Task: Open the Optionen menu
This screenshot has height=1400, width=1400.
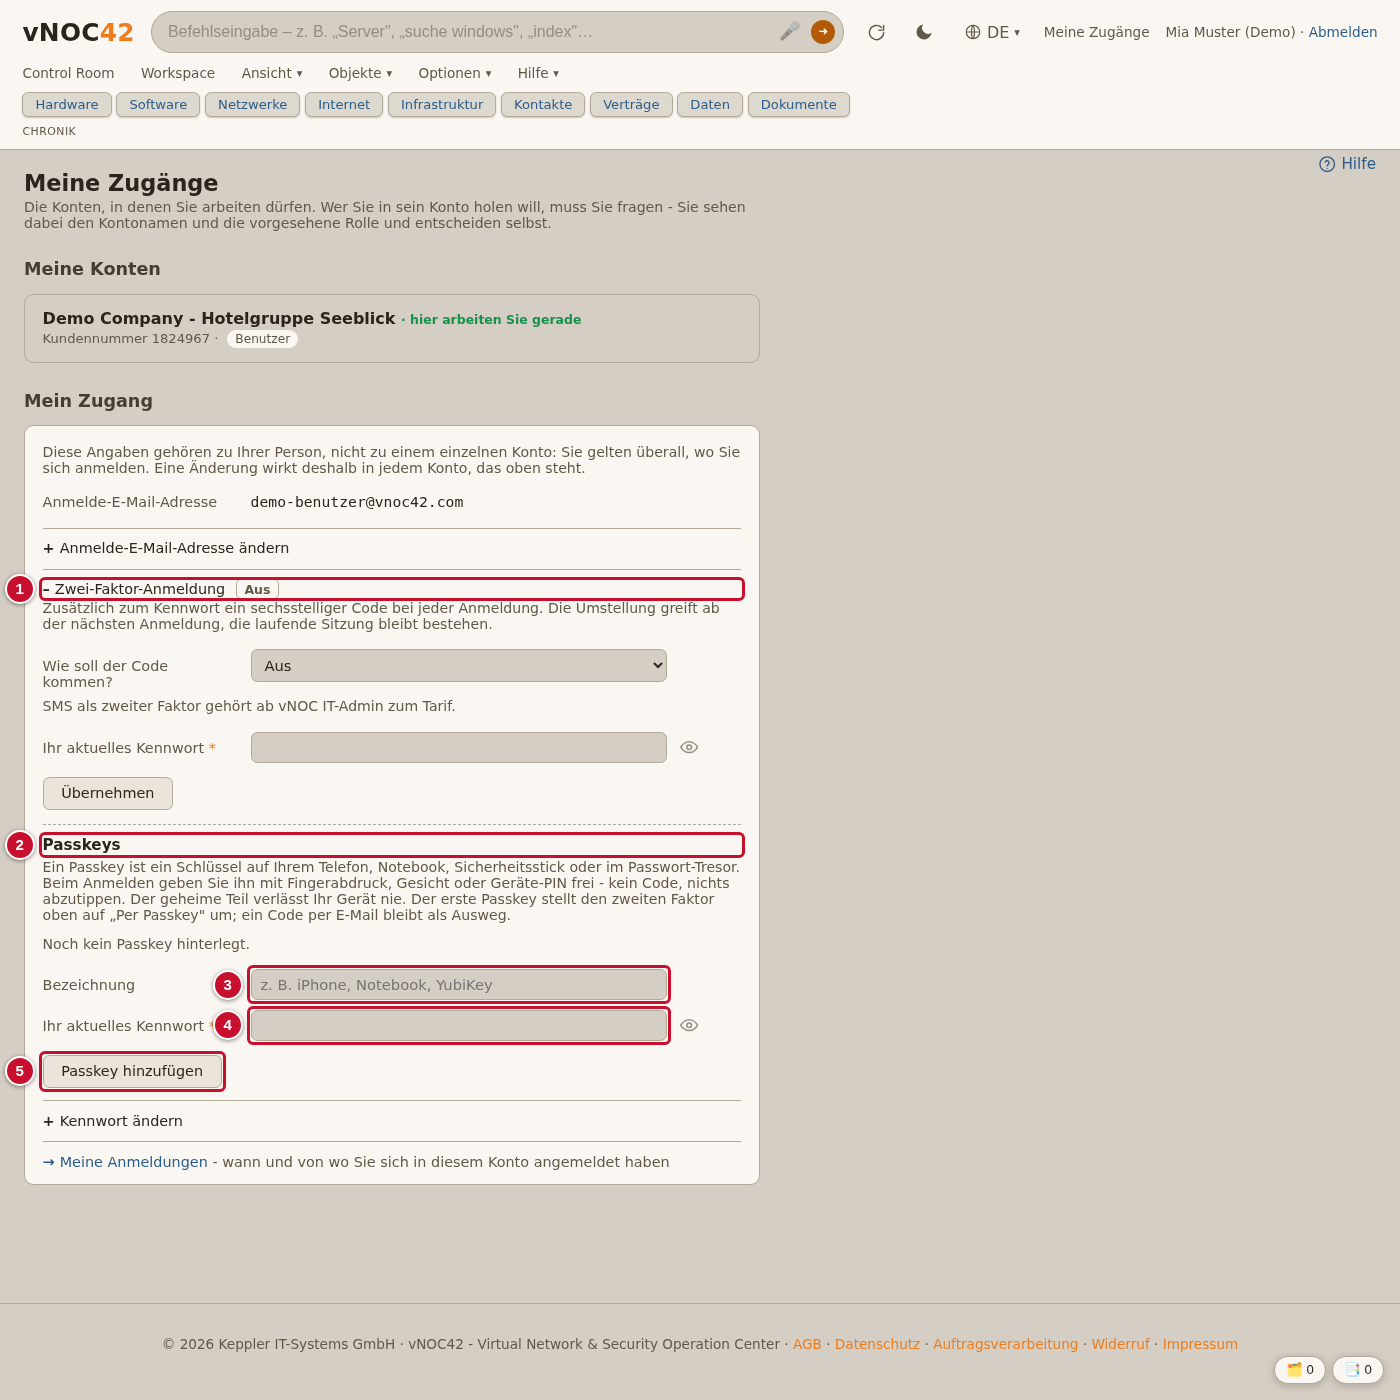Action: [x=455, y=73]
